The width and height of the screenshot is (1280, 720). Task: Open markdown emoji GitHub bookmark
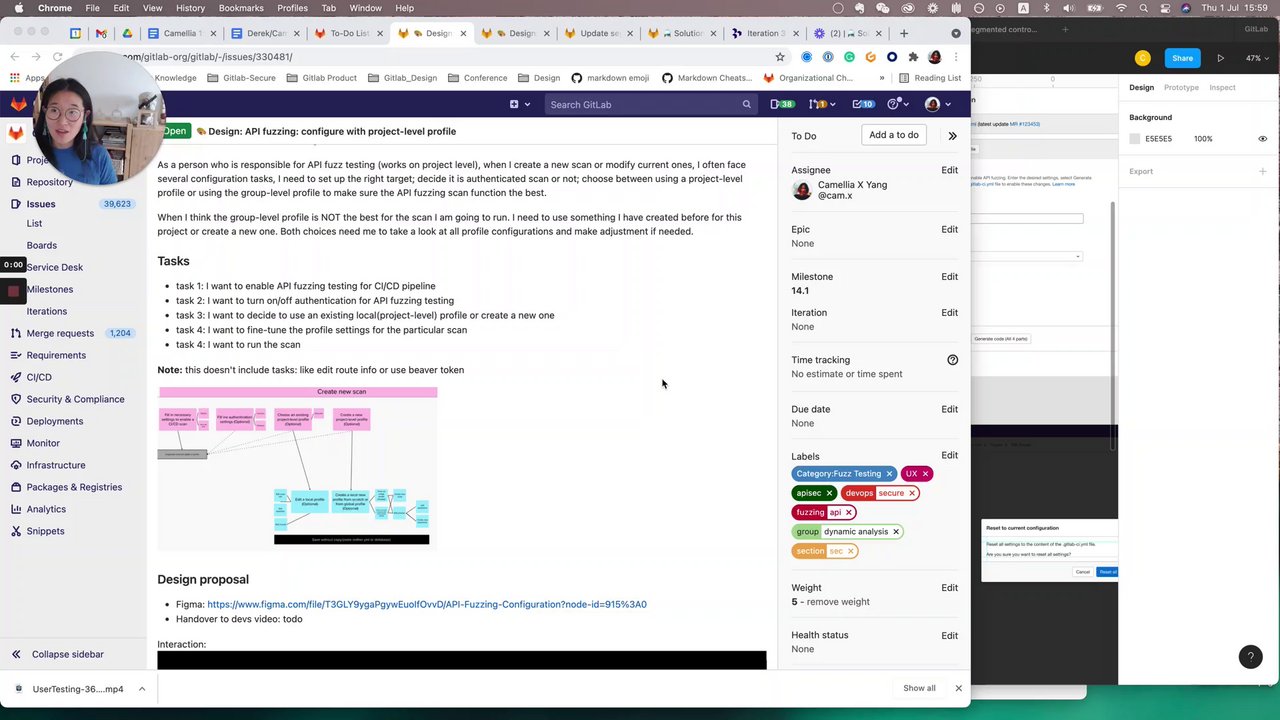click(610, 78)
